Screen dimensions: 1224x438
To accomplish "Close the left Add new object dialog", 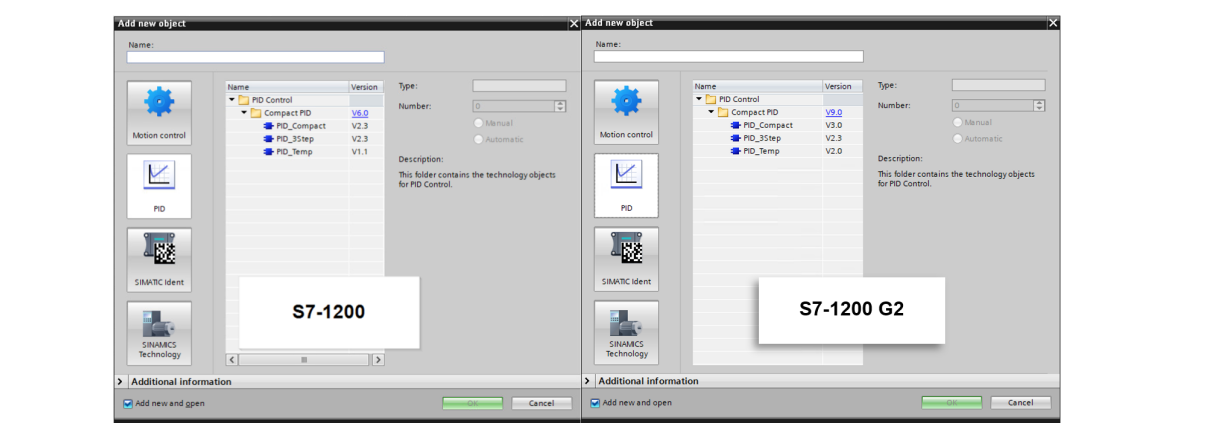I will coord(573,23).
